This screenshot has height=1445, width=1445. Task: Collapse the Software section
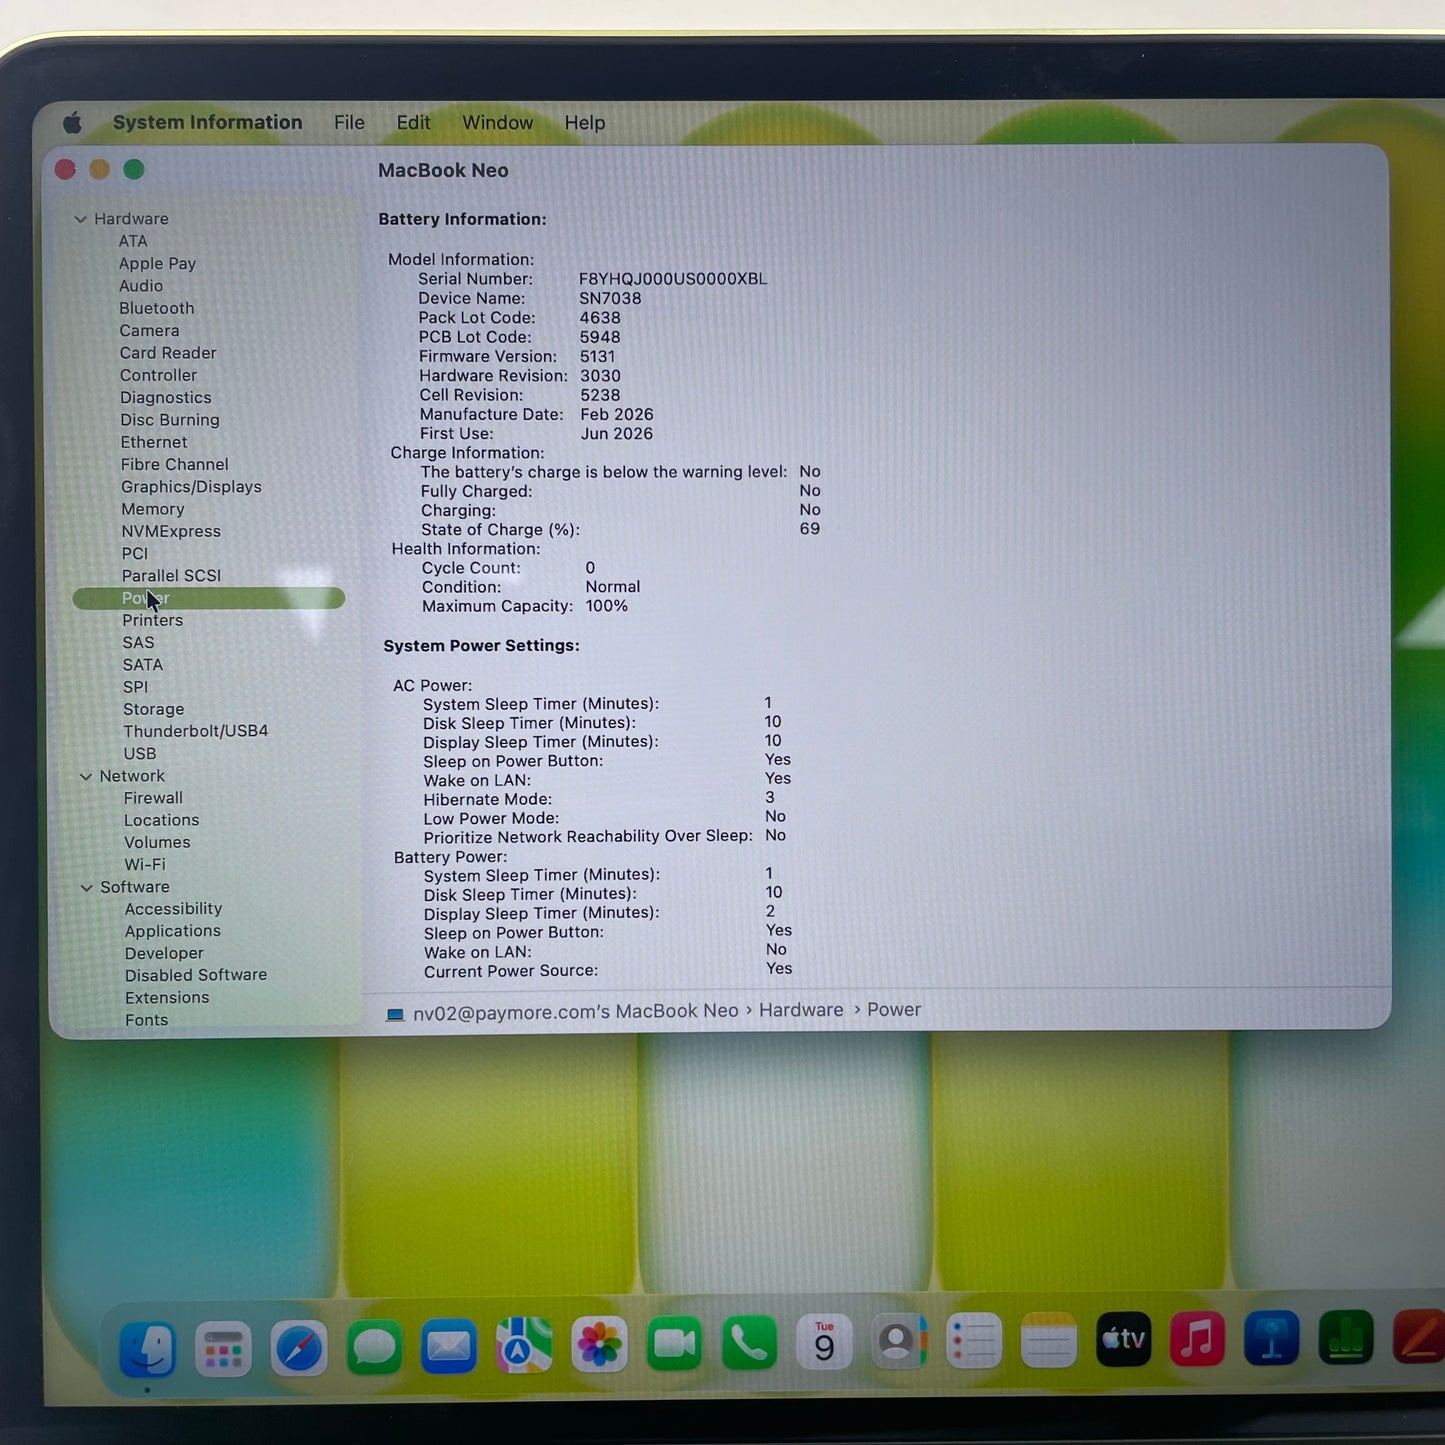(x=87, y=888)
